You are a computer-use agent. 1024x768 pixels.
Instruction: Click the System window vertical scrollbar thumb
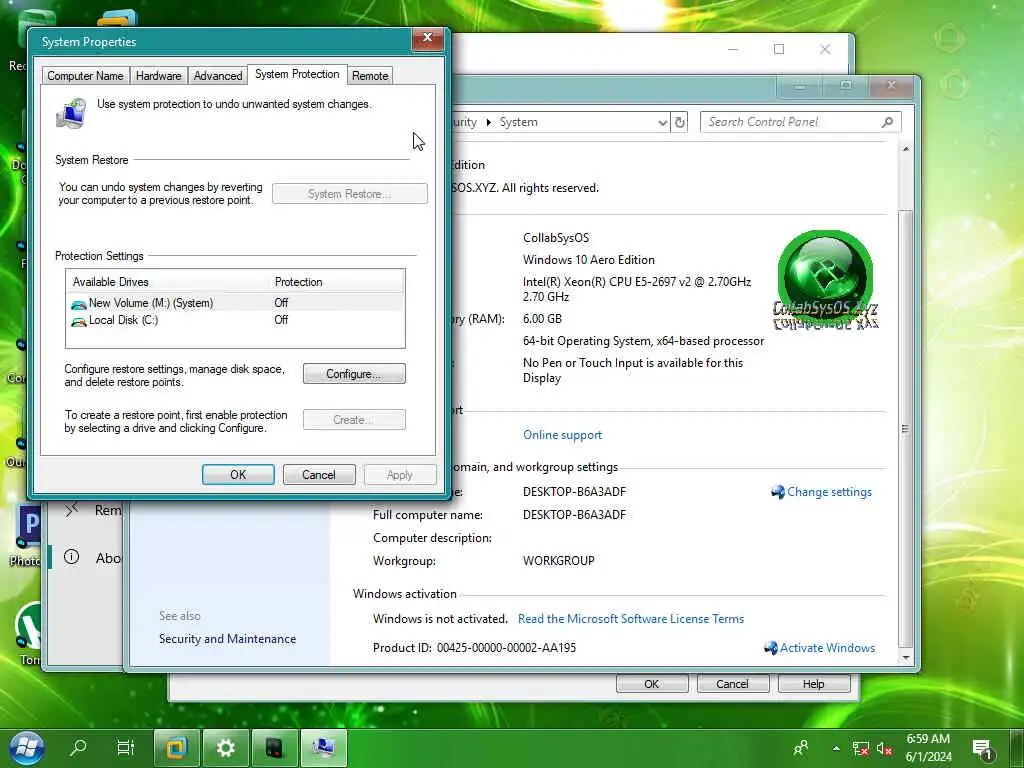pyautogui.click(x=905, y=428)
